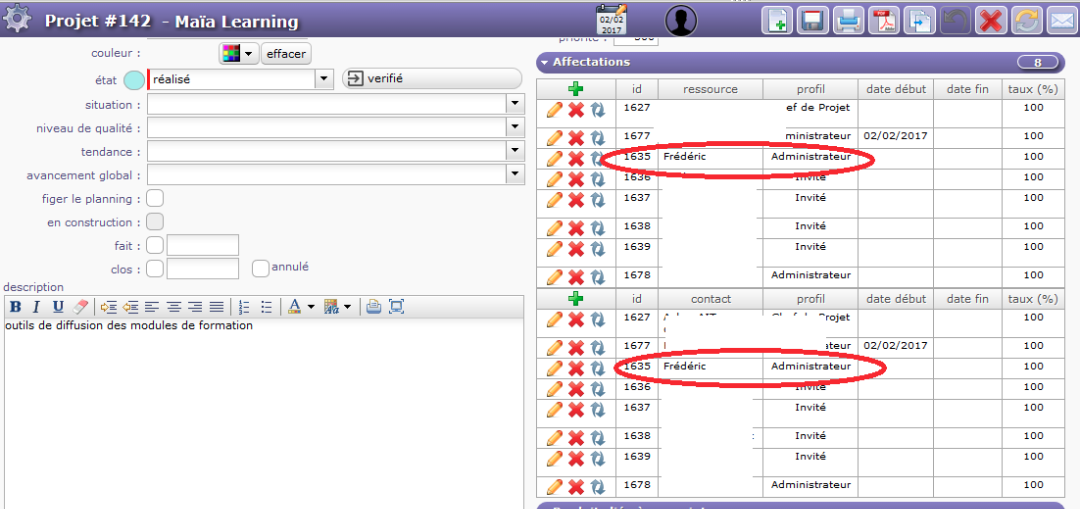
Task: Click the 'contact' column header
Action: point(711,299)
